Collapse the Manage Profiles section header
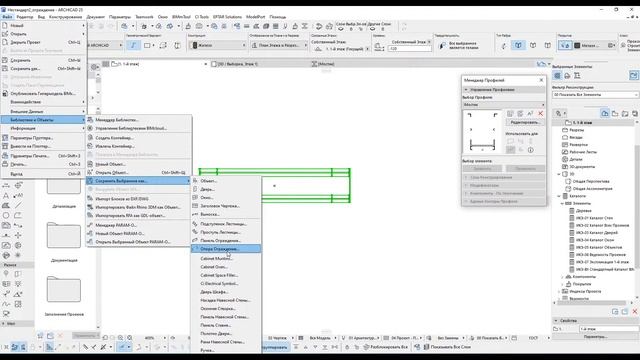The image size is (640, 360). tap(504, 89)
